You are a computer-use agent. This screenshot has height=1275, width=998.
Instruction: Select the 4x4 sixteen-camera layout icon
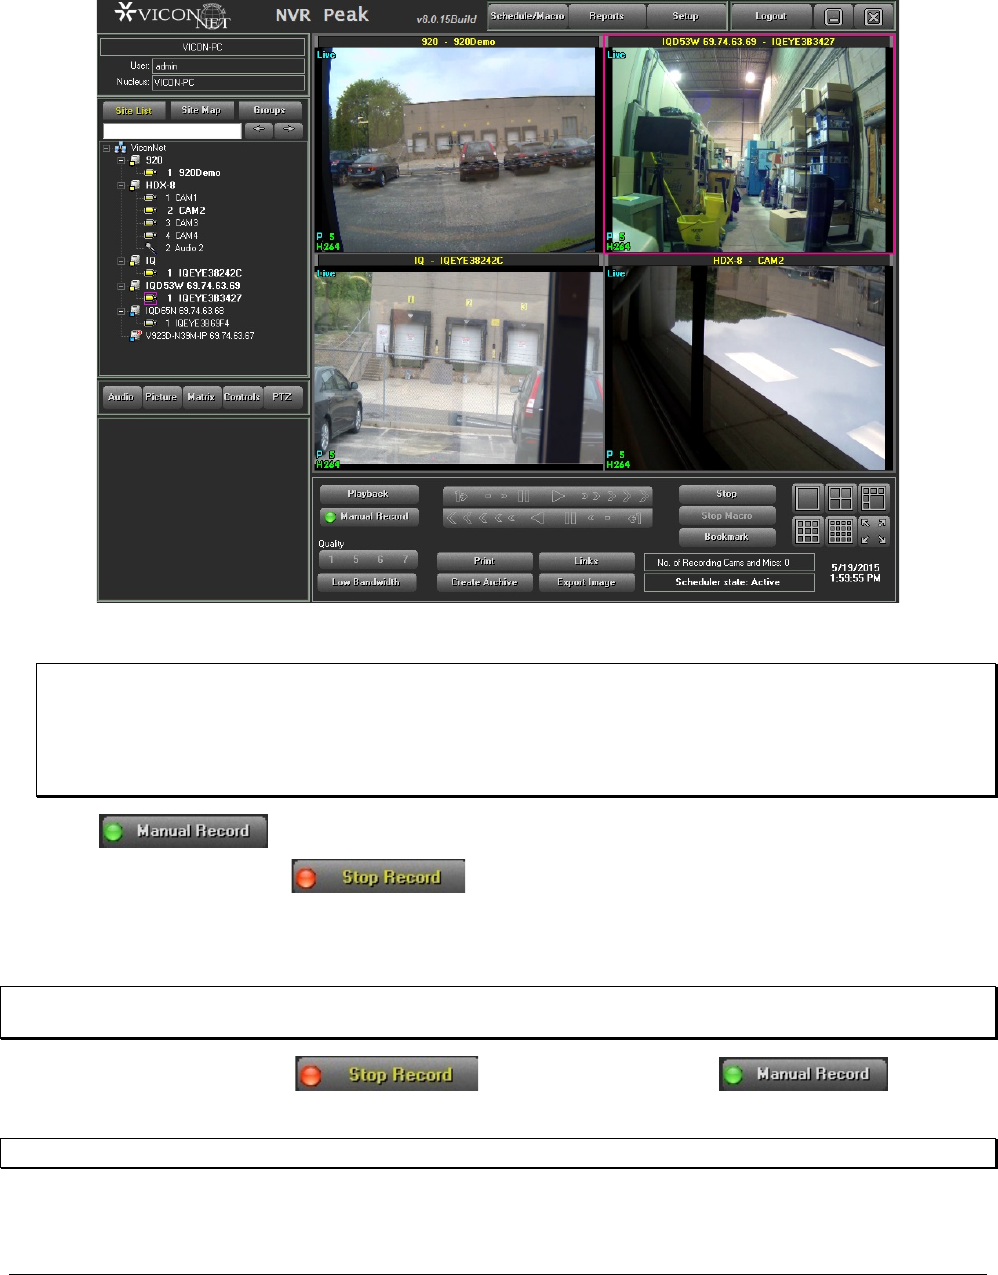(x=841, y=531)
